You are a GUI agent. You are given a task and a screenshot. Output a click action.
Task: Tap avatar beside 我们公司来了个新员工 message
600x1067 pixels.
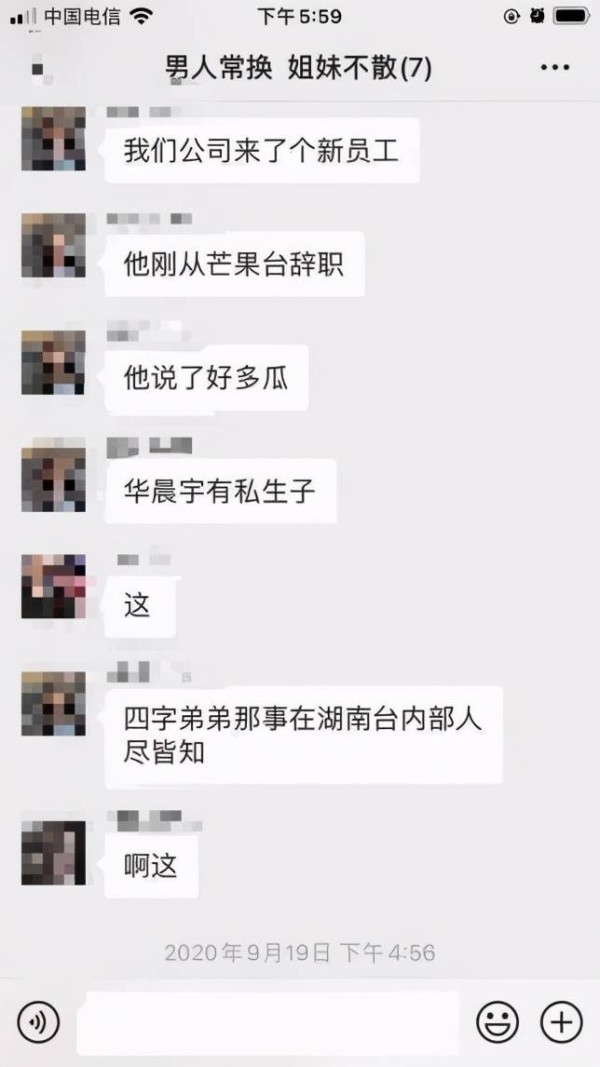click(x=54, y=138)
